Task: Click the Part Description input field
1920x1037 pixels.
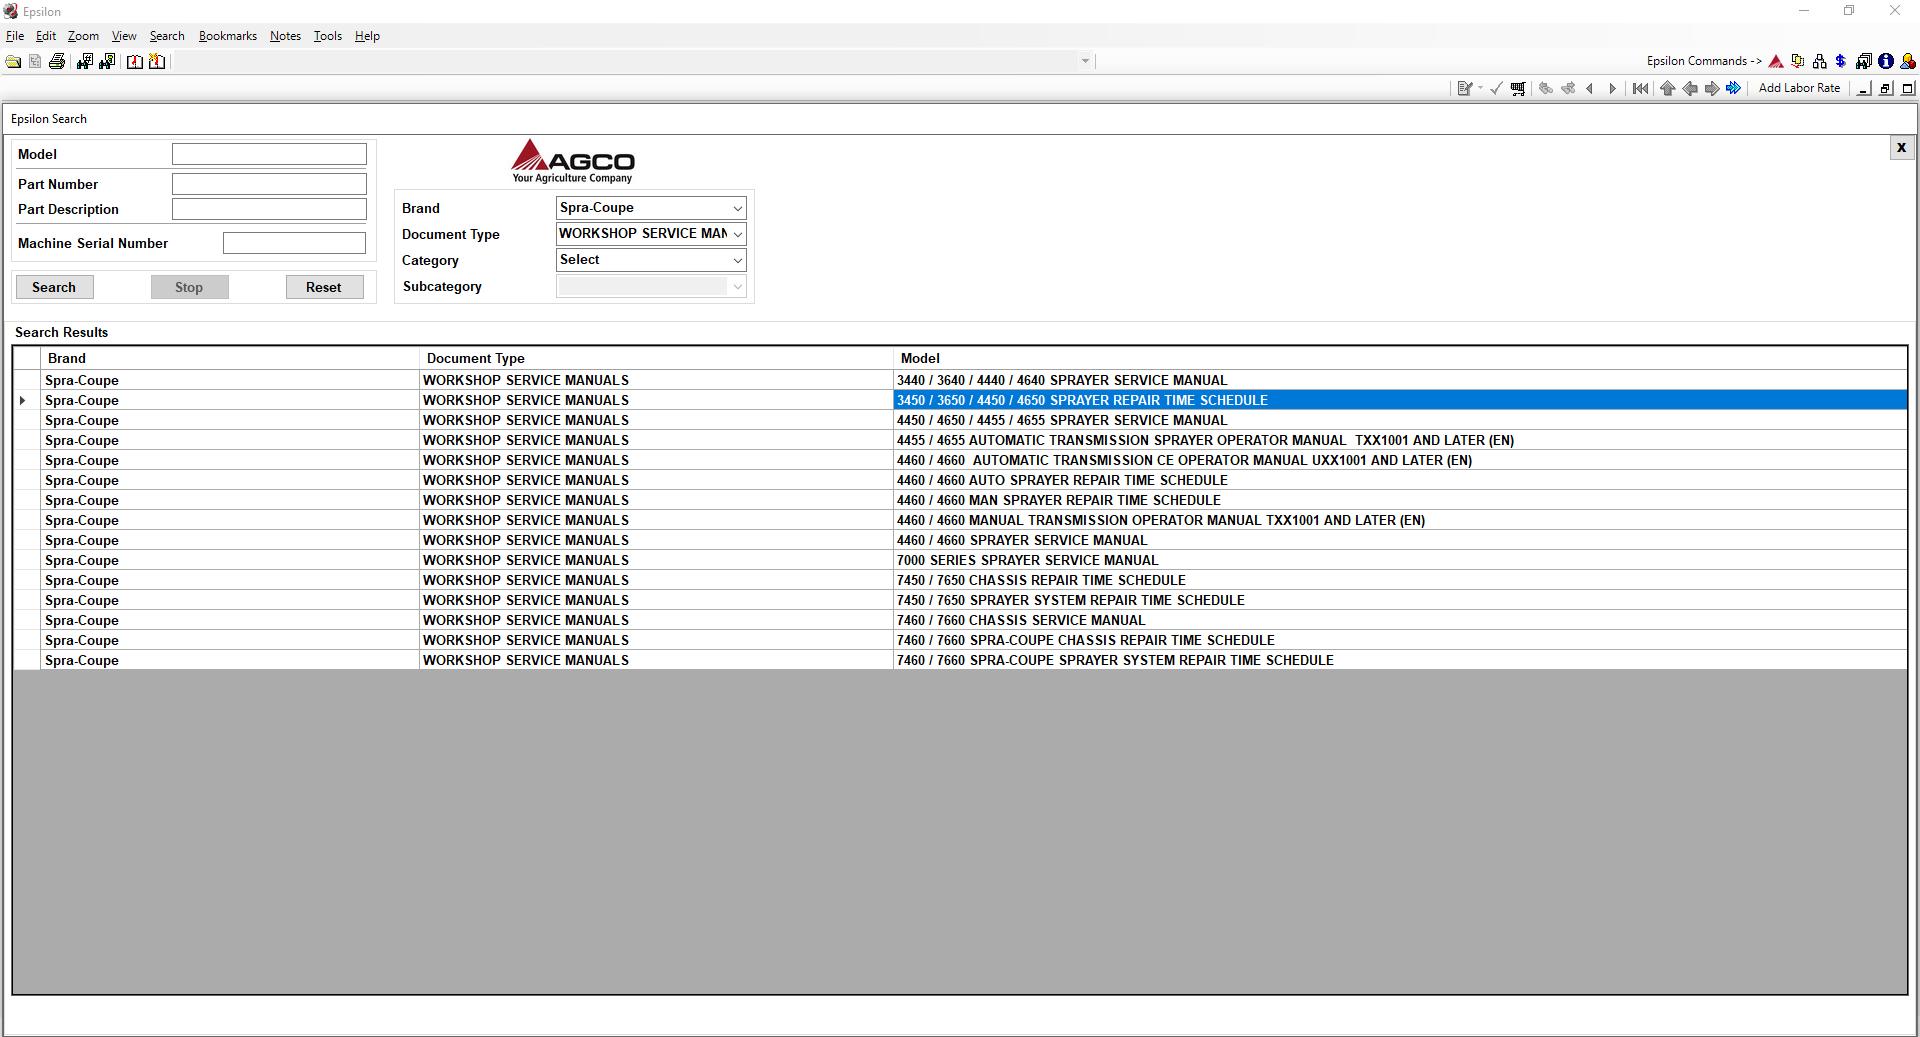Action: (269, 209)
